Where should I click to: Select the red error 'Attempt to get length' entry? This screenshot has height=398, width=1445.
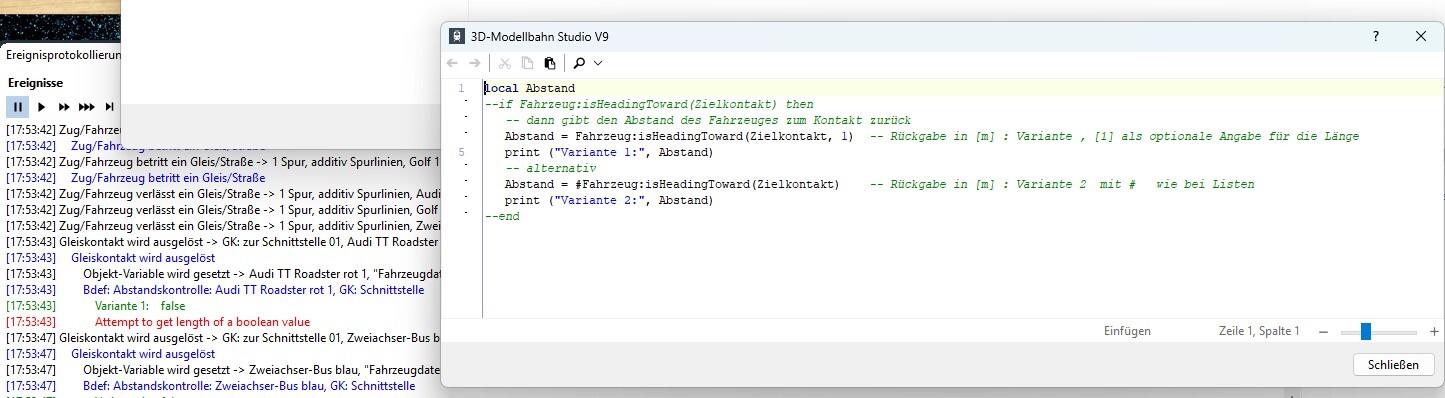pyautogui.click(x=202, y=322)
